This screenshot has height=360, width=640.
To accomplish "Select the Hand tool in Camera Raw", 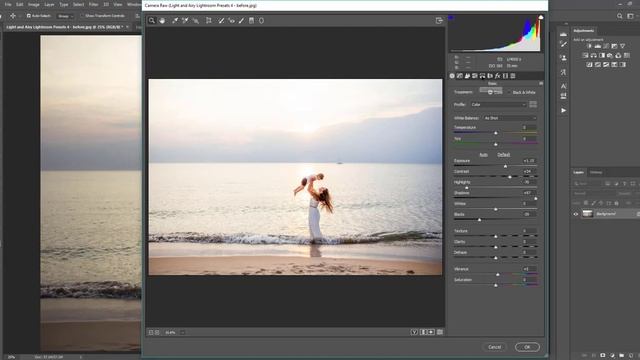I will click(162, 20).
